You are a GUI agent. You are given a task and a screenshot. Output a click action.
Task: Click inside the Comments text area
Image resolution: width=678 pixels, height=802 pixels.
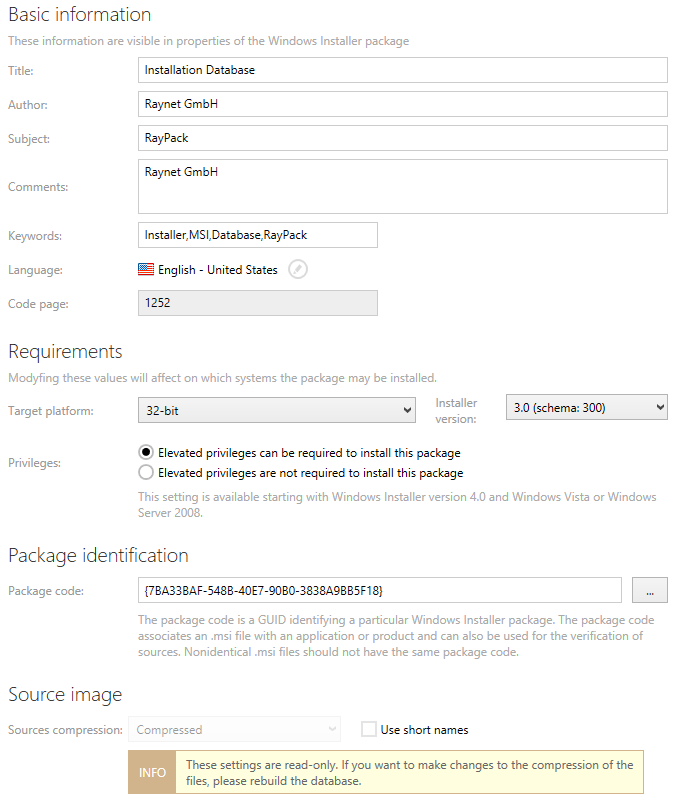coord(402,186)
